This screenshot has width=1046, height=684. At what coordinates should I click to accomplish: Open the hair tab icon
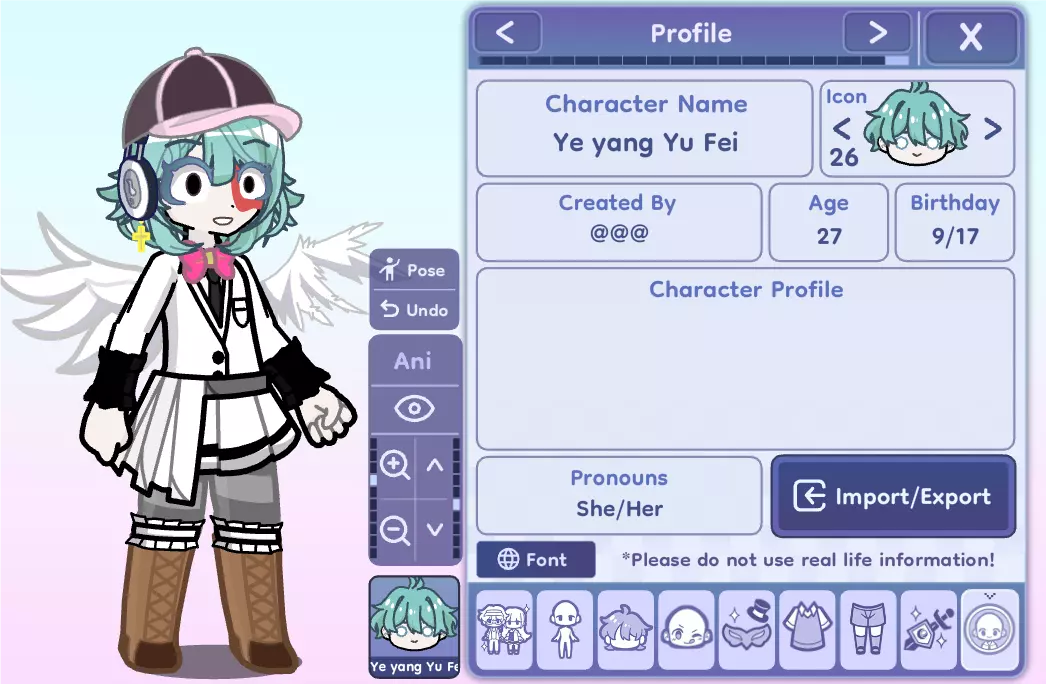point(625,630)
